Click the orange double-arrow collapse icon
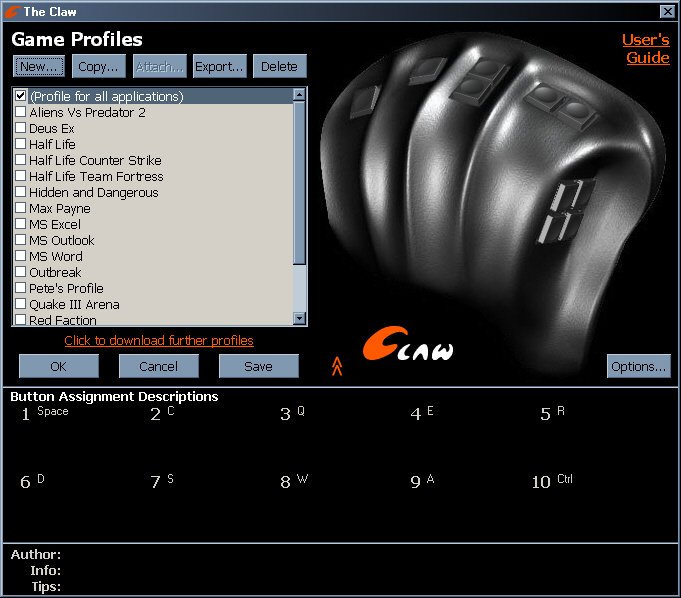Image resolution: width=681 pixels, height=598 pixels. pos(337,367)
